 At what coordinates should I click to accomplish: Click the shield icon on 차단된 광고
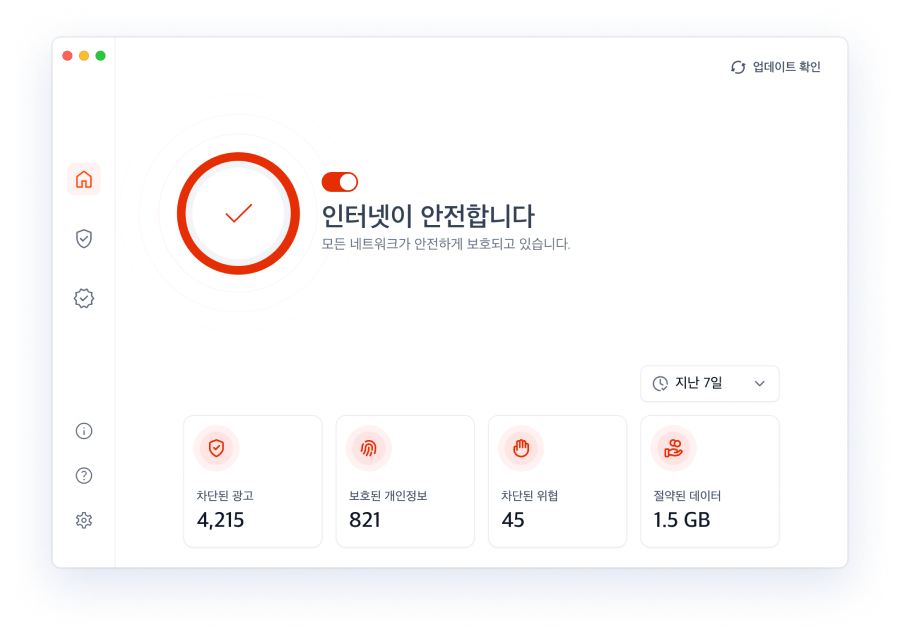[x=216, y=448]
